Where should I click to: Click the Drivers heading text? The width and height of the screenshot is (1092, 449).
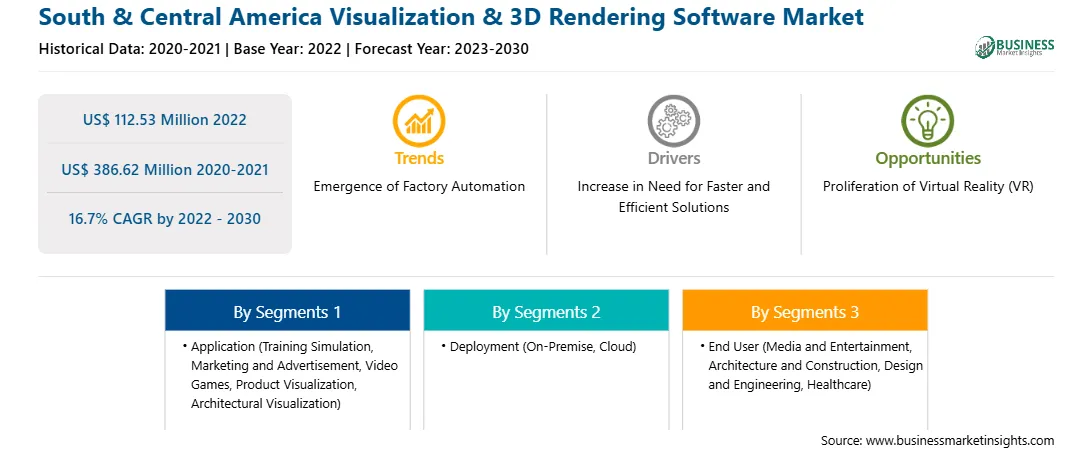(x=673, y=159)
